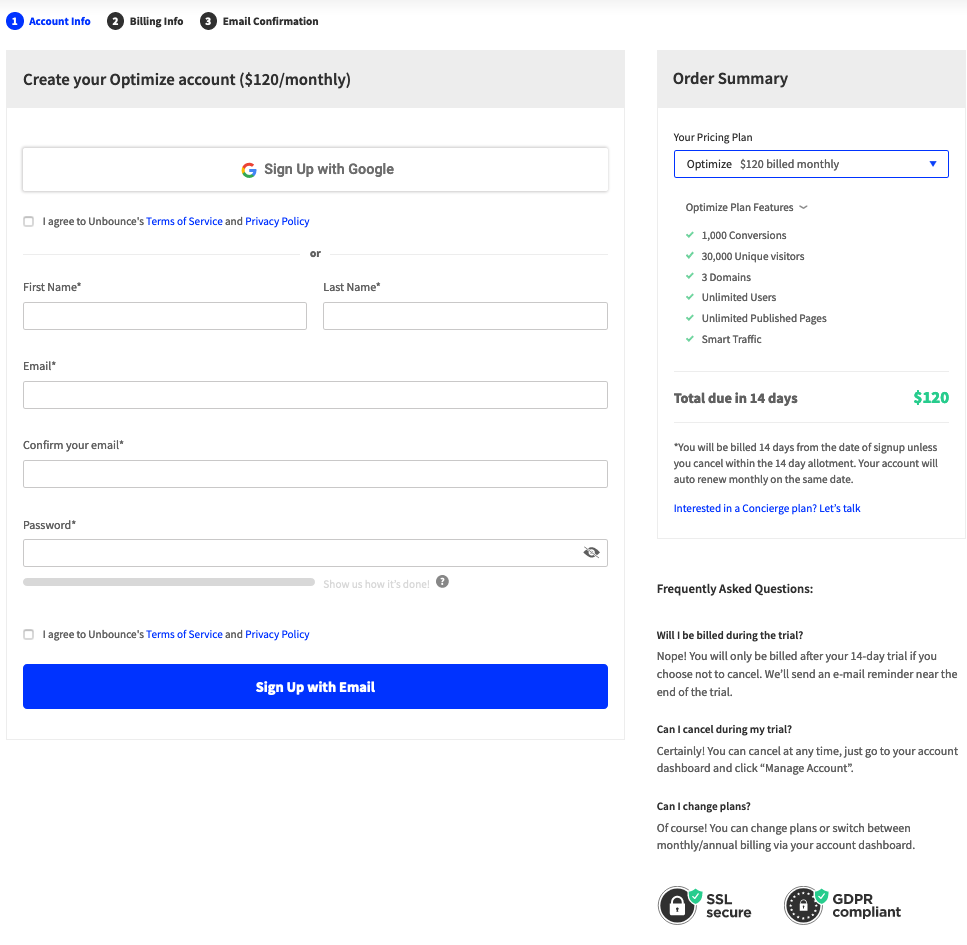Click checkmark next to Smart Traffic

click(x=689, y=338)
